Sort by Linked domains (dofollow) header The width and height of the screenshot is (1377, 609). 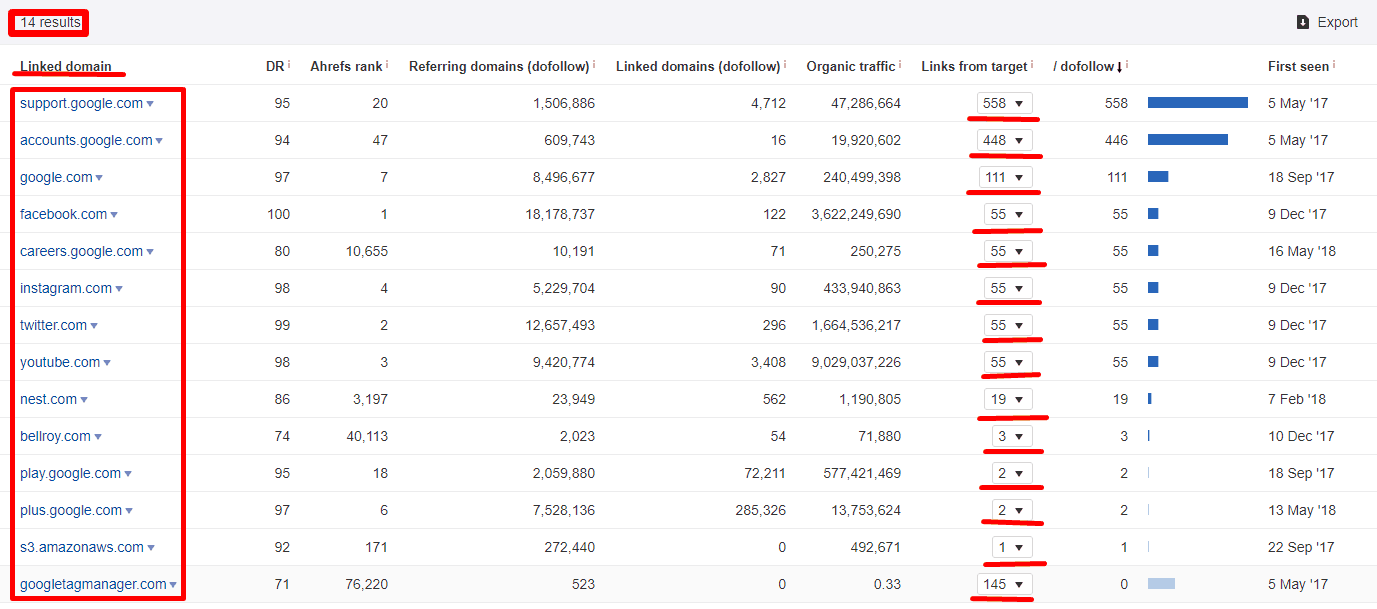pos(698,66)
